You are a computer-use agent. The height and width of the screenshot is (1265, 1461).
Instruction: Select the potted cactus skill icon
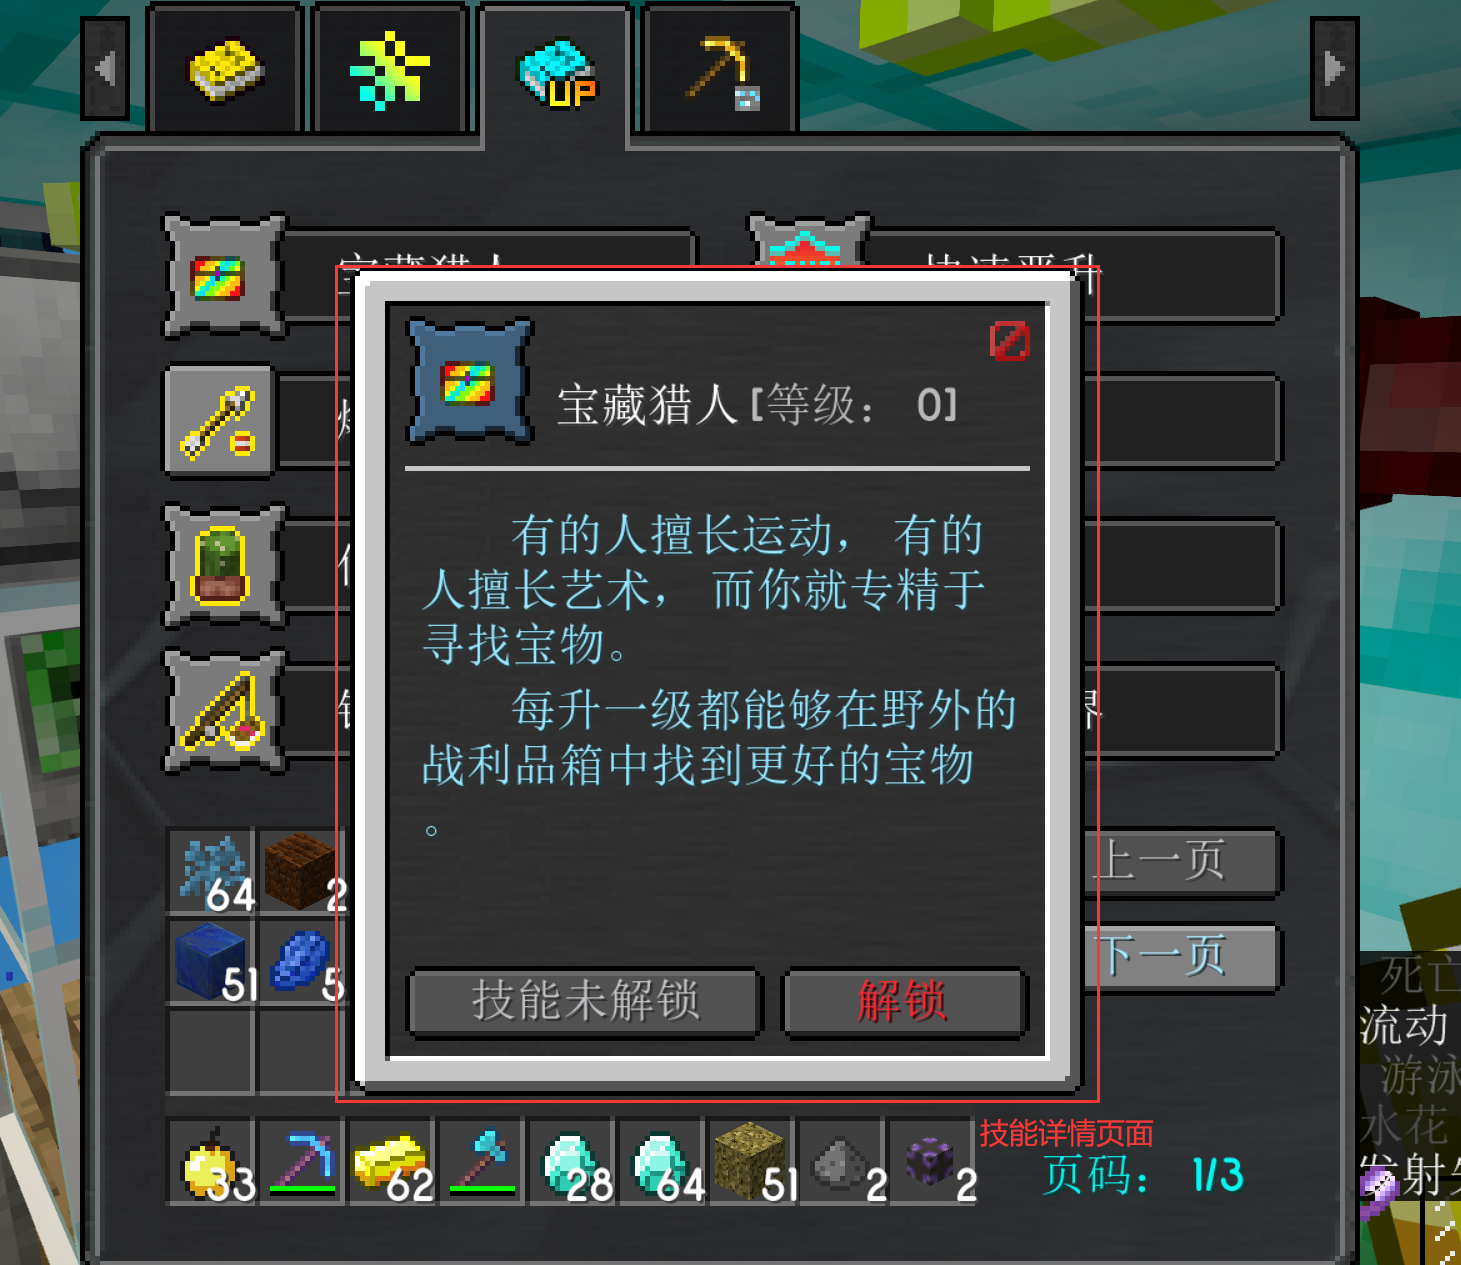click(x=224, y=566)
